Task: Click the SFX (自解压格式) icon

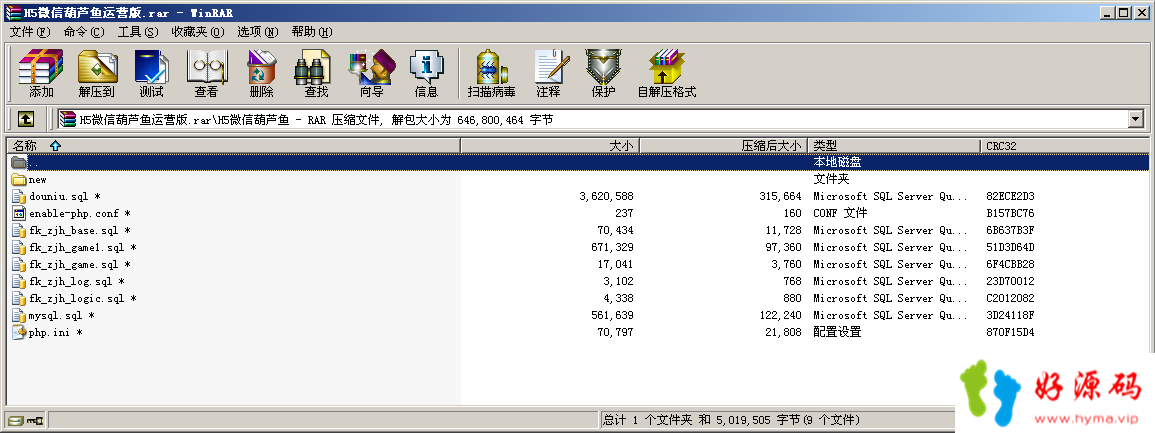Action: tap(667, 74)
